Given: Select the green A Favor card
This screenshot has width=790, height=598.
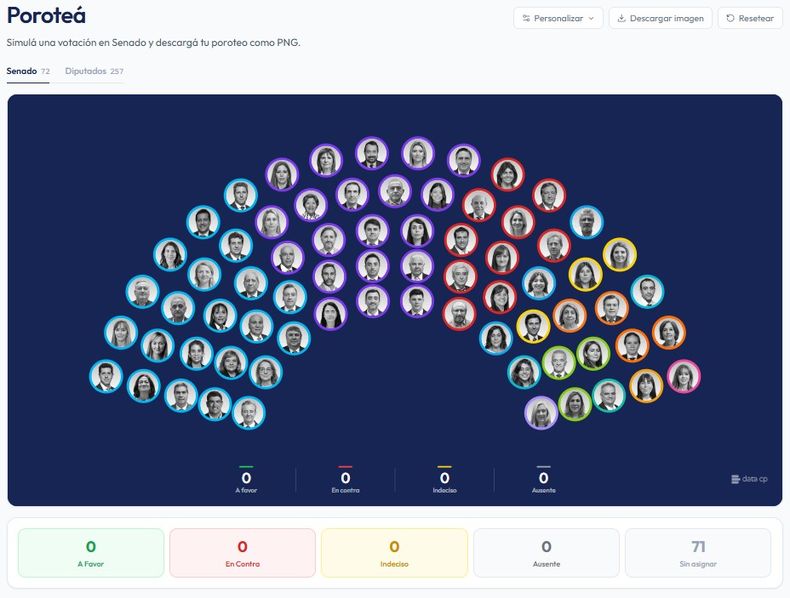Looking at the screenshot, I should tap(91, 553).
